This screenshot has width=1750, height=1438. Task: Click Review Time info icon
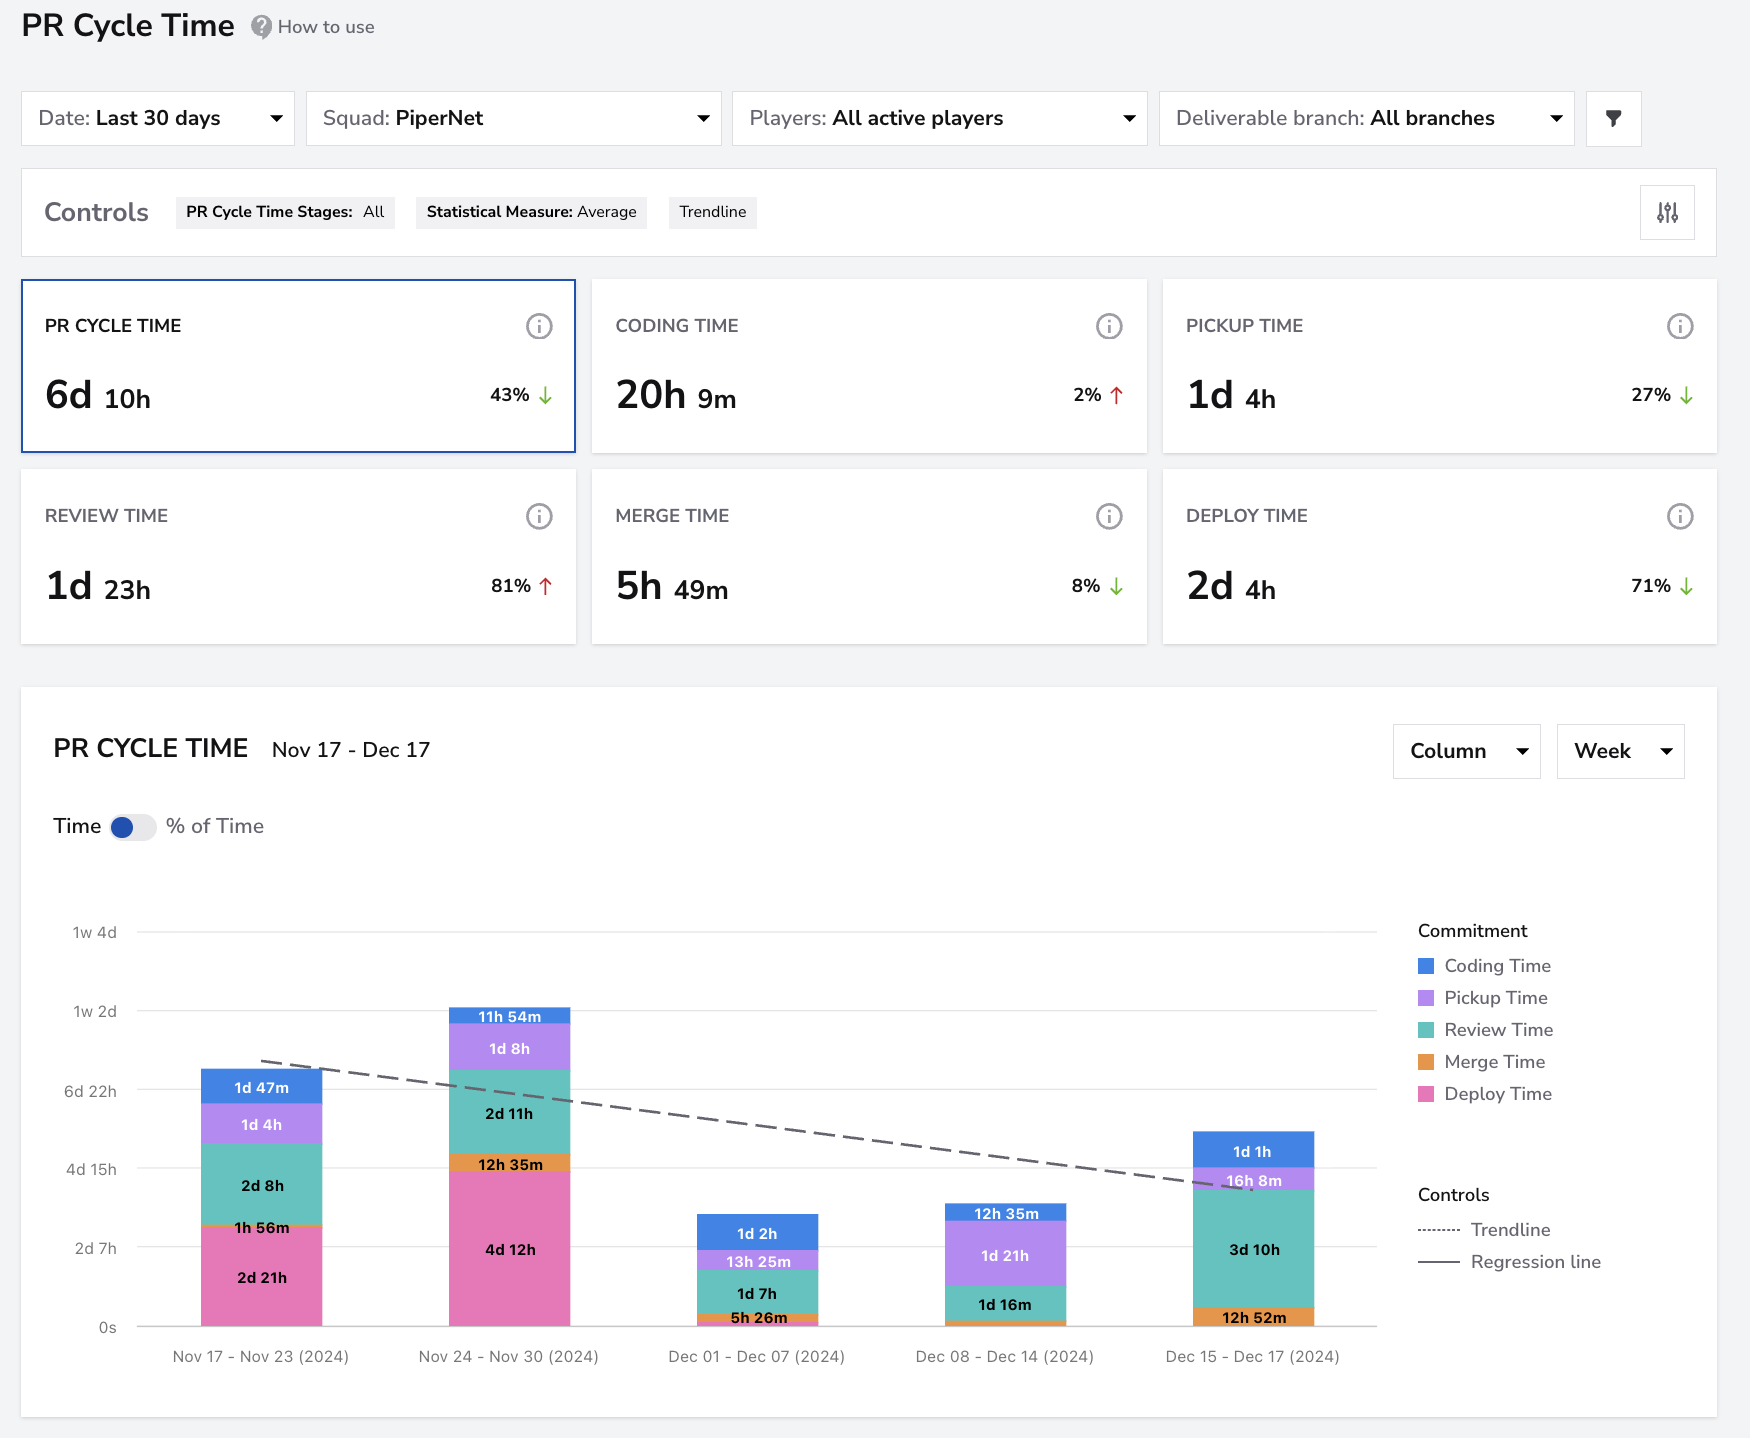click(x=539, y=516)
